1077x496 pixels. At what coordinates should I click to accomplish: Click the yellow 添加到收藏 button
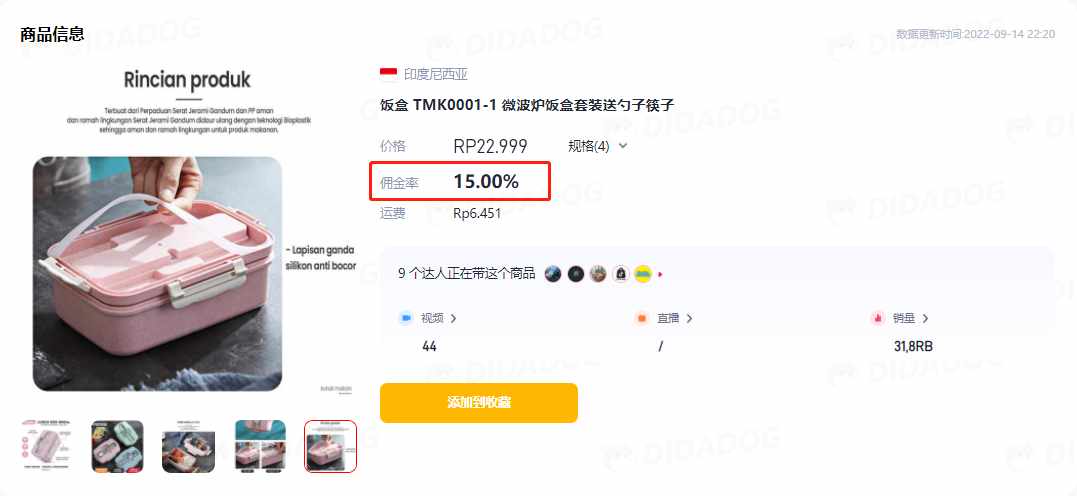click(479, 403)
